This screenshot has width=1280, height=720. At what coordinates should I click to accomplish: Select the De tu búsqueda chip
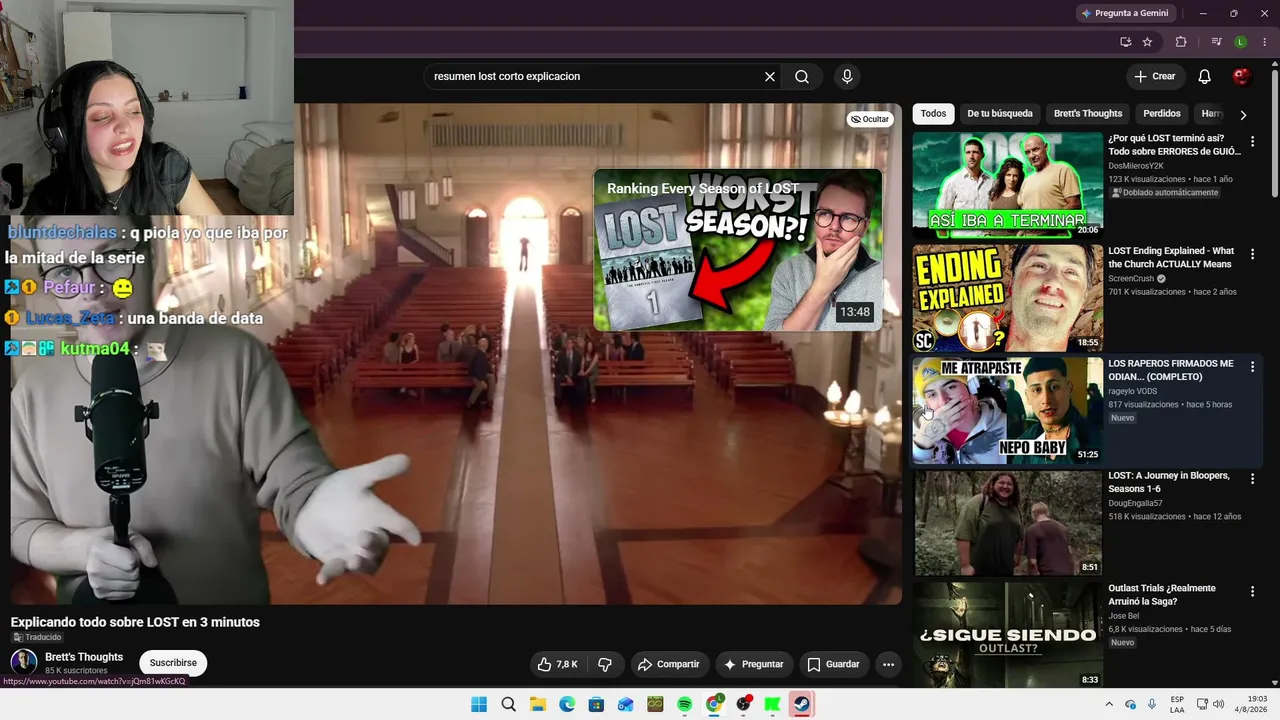1000,114
